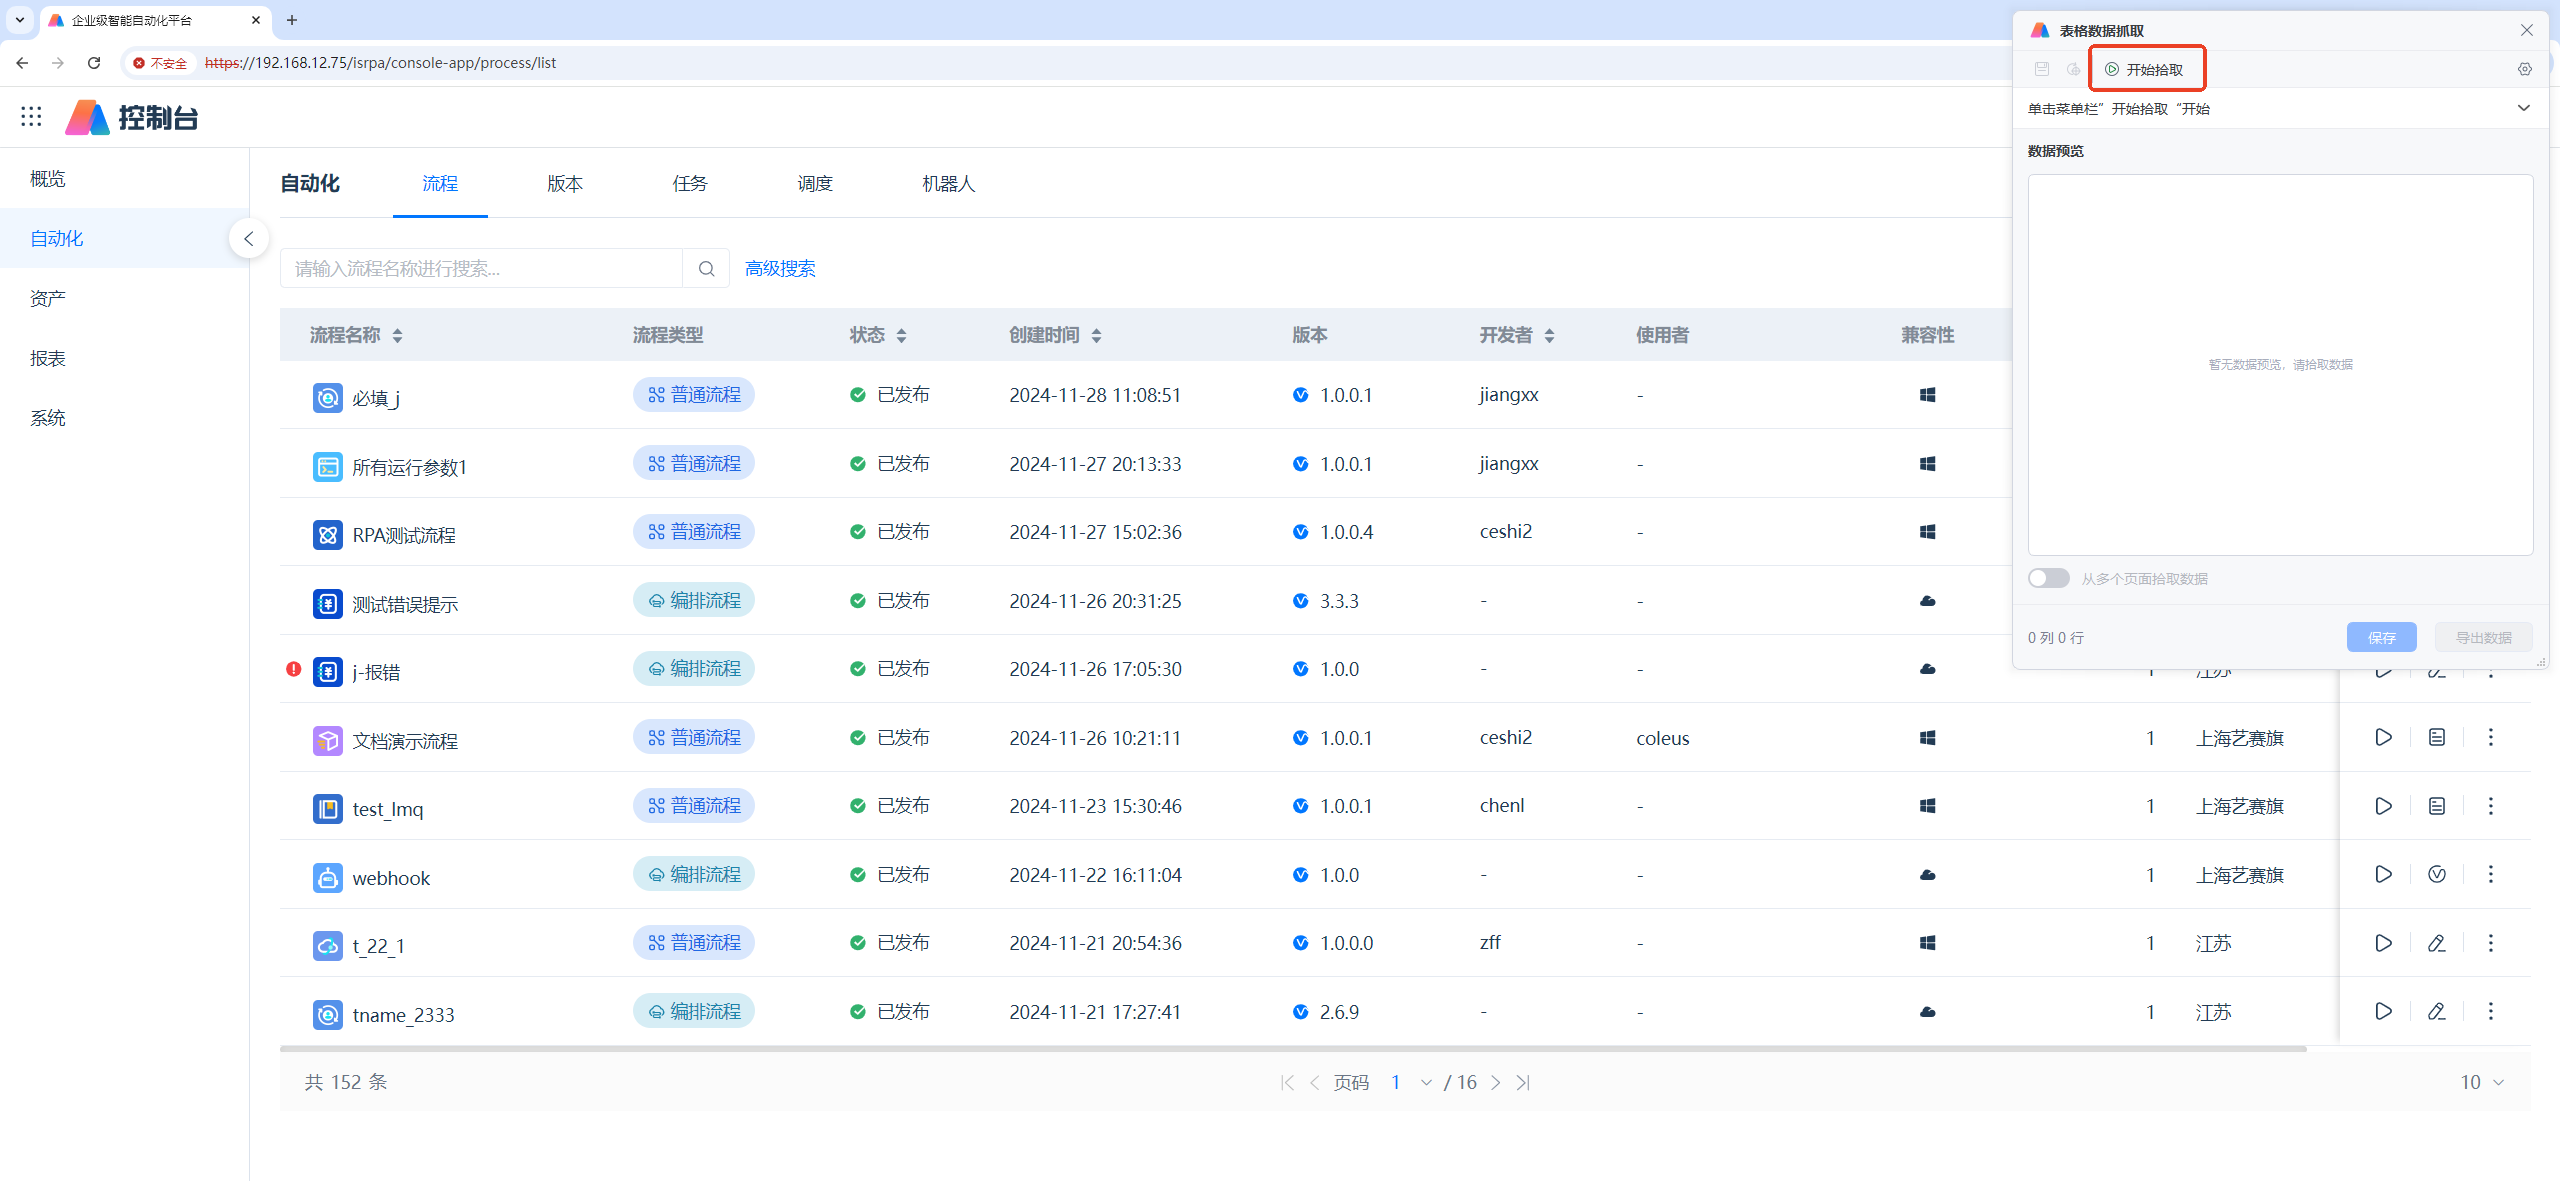This screenshot has height=1181, width=2560.
Task: Open a new browser tab
Action: [292, 20]
